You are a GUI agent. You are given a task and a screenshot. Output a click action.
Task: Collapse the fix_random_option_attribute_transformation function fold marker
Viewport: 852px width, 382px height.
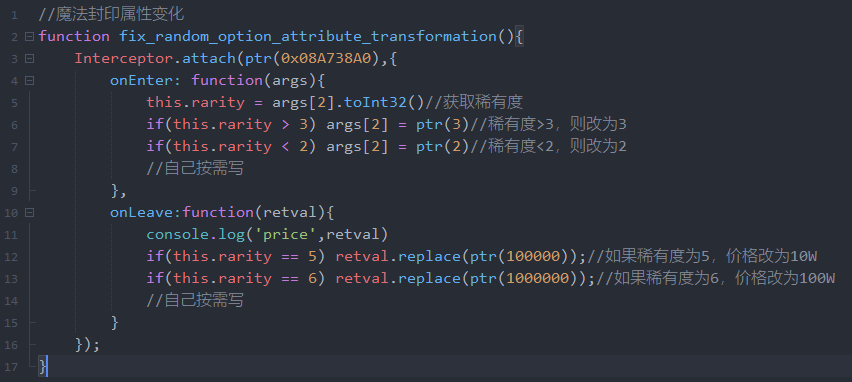(29, 36)
